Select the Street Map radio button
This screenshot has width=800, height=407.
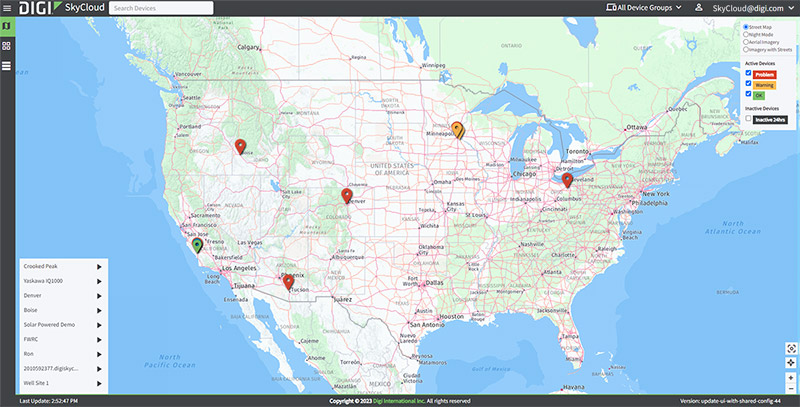[x=746, y=27]
